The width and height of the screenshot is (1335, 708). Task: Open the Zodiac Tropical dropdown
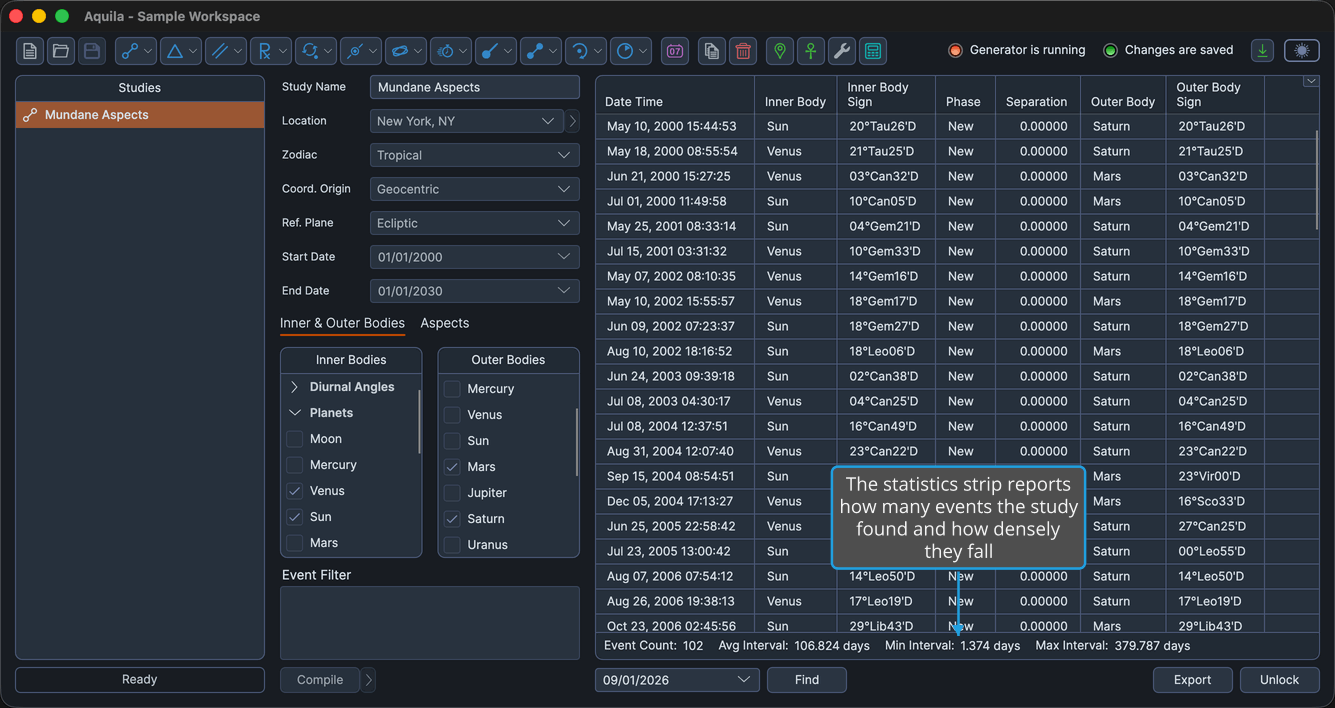click(475, 155)
